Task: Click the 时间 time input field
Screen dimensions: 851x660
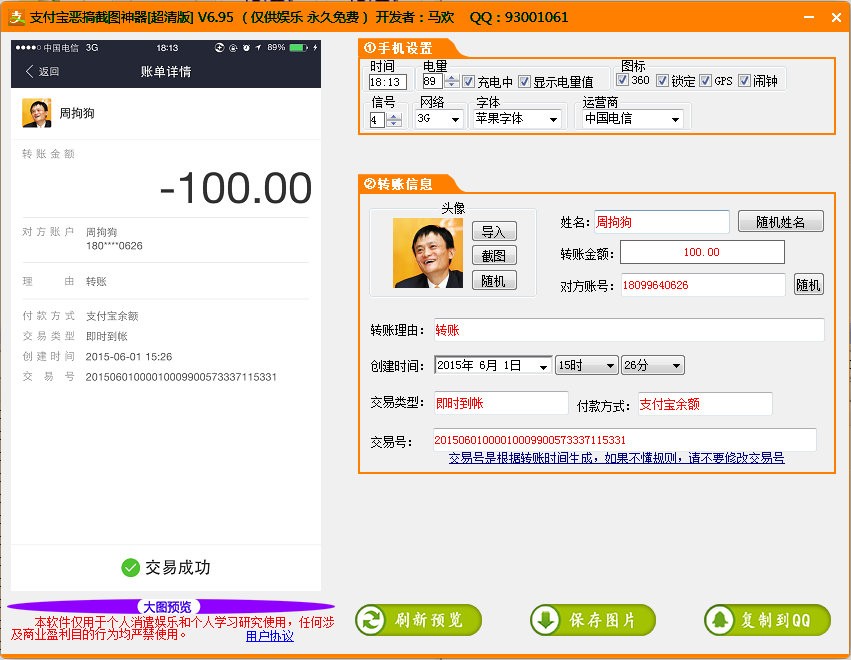Action: pyautogui.click(x=388, y=82)
